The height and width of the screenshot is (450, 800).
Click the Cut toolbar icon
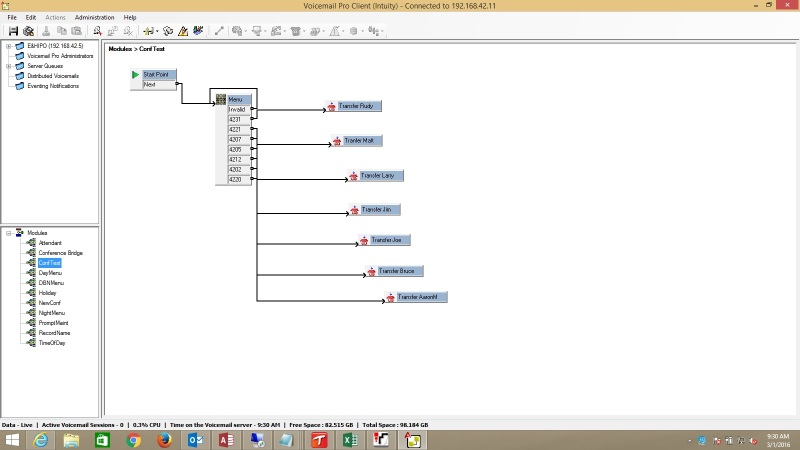pyautogui.click(x=46, y=31)
